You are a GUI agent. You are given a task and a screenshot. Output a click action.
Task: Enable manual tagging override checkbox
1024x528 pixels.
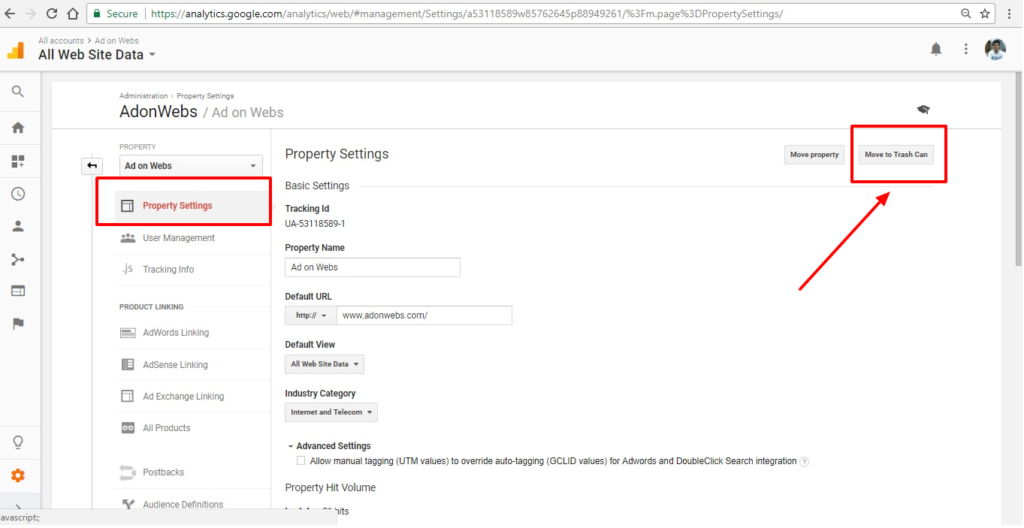click(x=301, y=461)
